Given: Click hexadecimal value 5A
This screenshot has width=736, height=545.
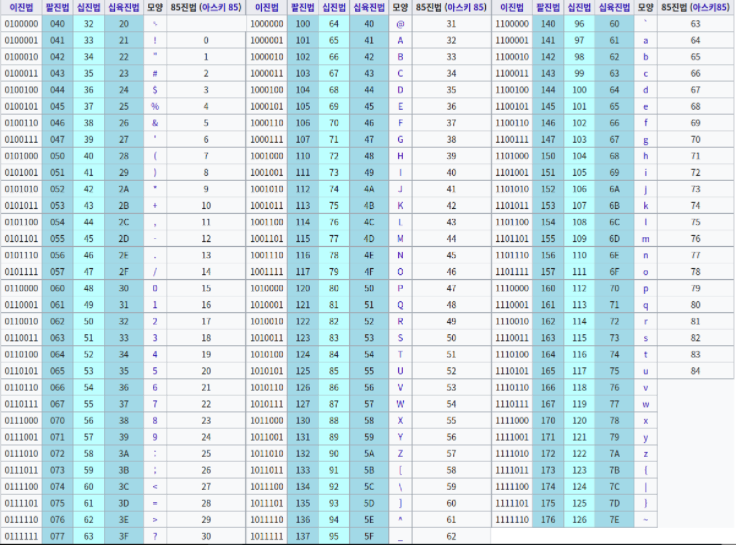Looking at the screenshot, I should pos(369,453).
